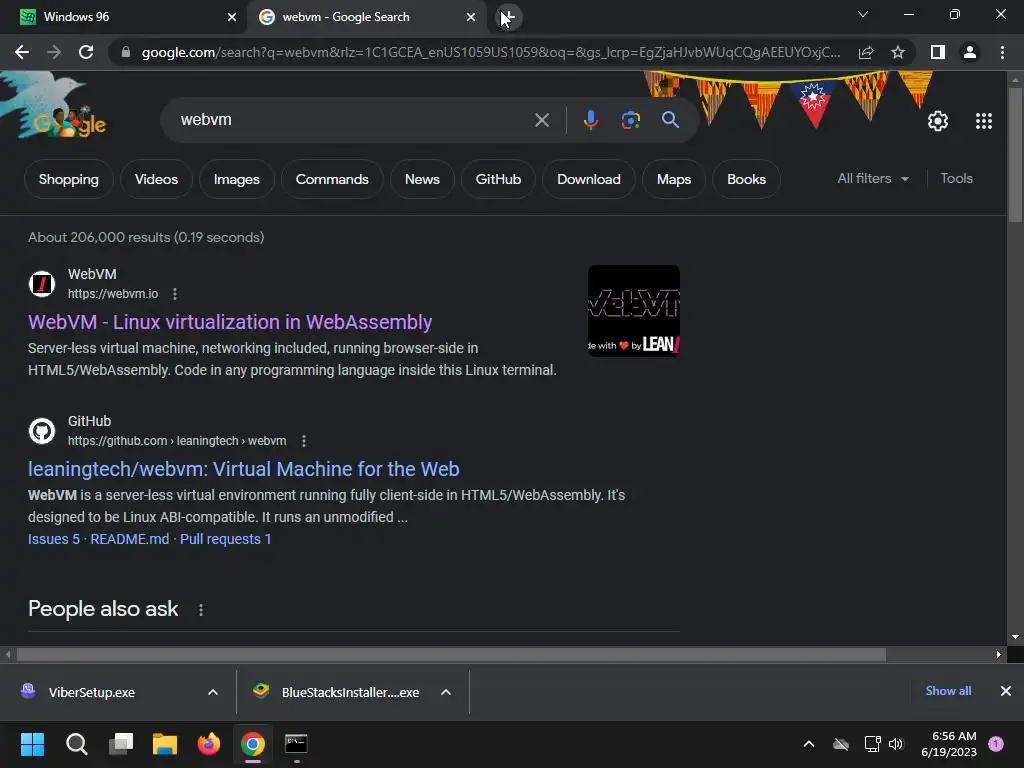
Task: Click the WebVM result thumbnail
Action: point(633,311)
